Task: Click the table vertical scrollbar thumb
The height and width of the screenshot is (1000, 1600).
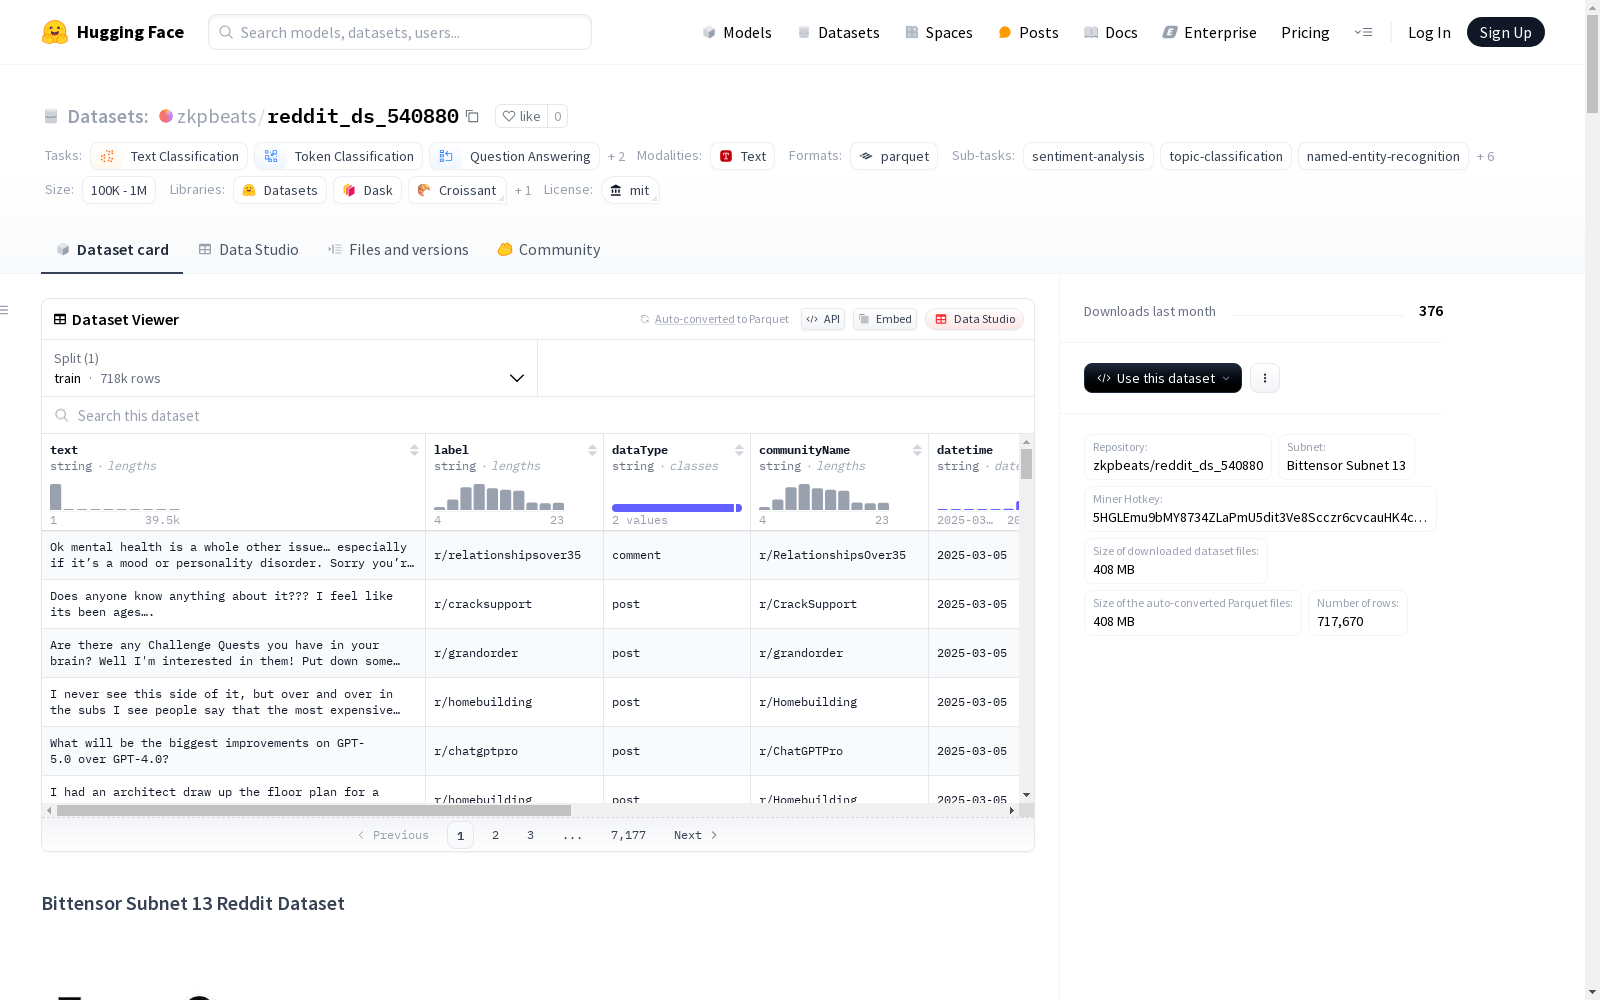Action: click(x=1026, y=464)
